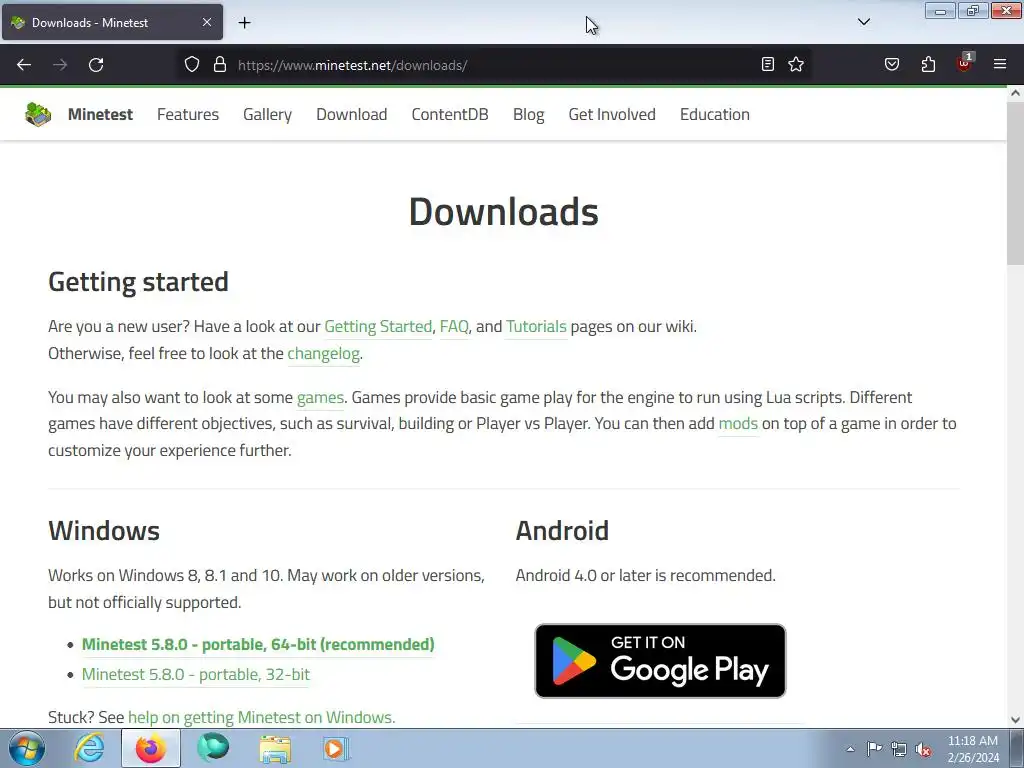Show hidden tray icons arrow

850,749
